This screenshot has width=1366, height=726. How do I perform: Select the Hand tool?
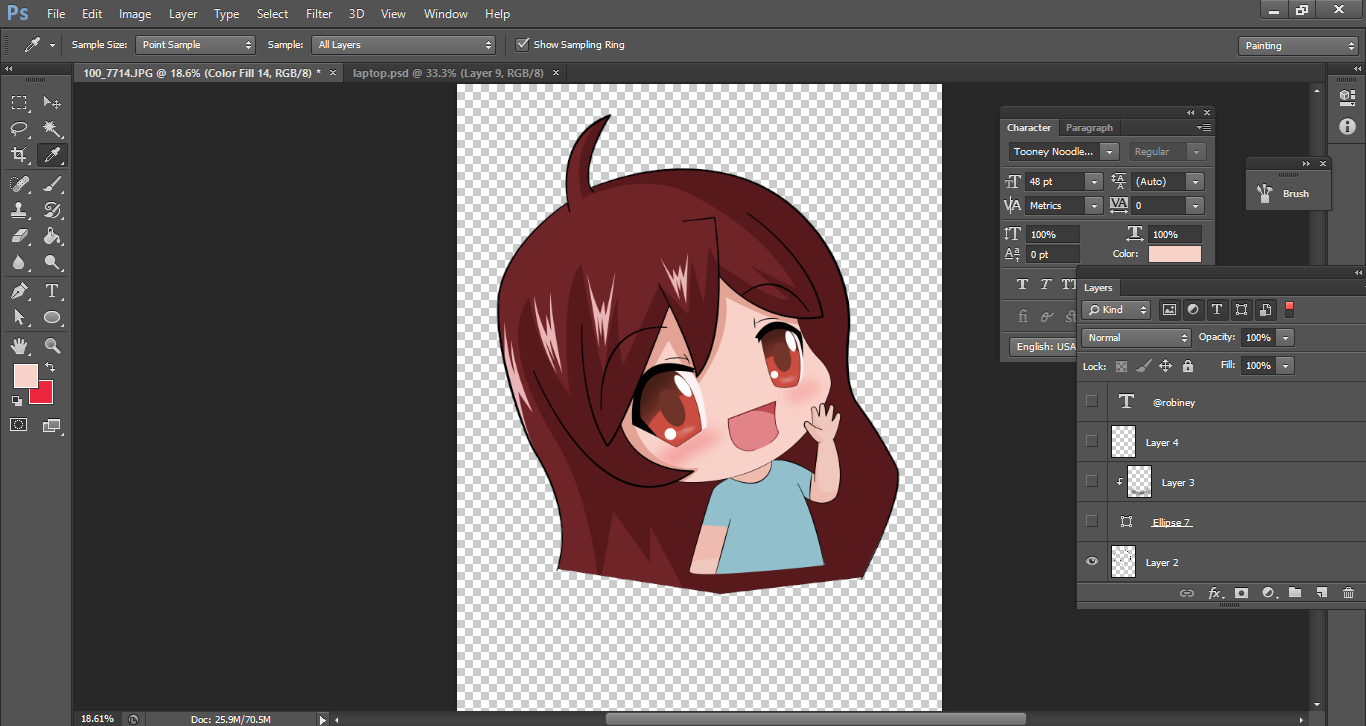pos(19,346)
